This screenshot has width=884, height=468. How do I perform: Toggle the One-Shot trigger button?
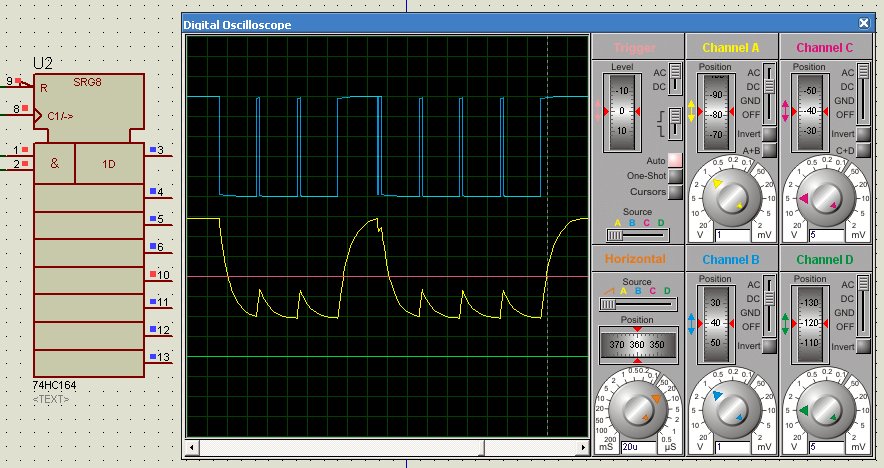[675, 176]
